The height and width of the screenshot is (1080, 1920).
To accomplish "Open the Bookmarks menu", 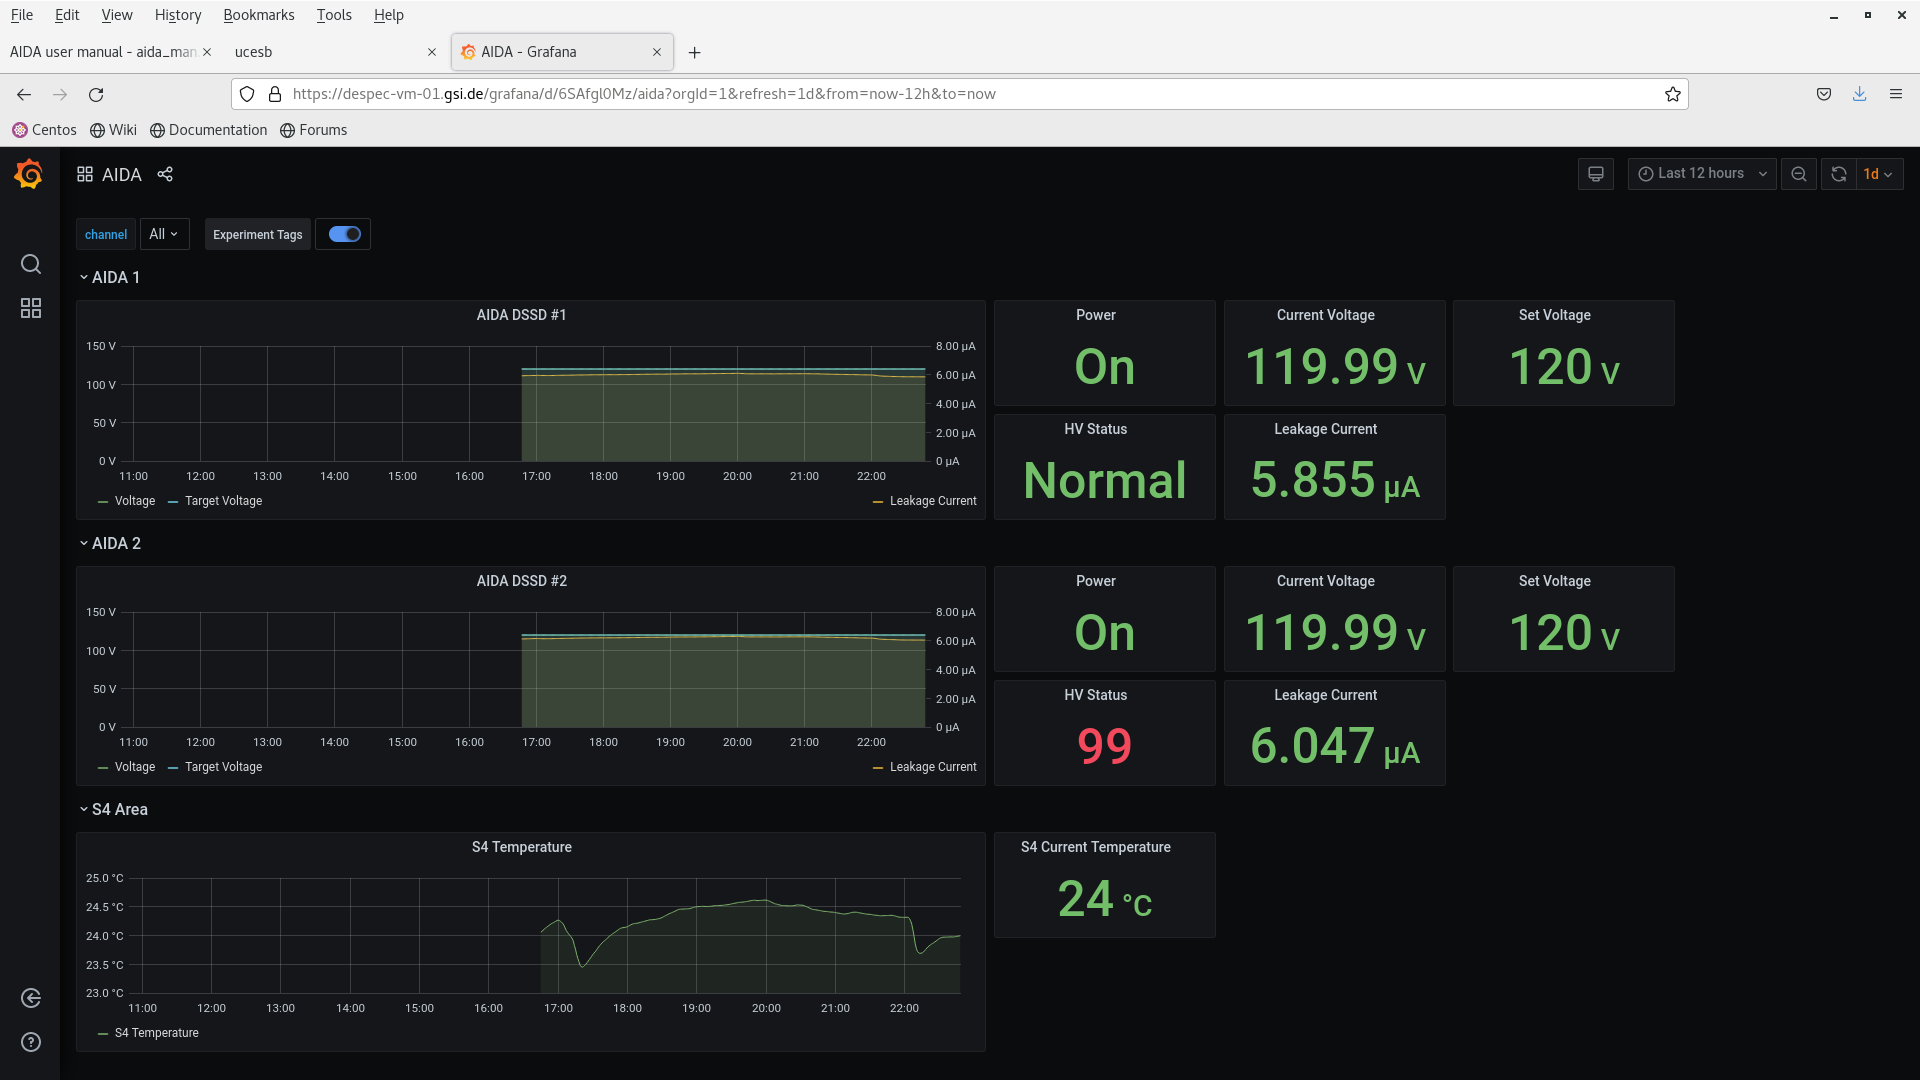I will [259, 15].
